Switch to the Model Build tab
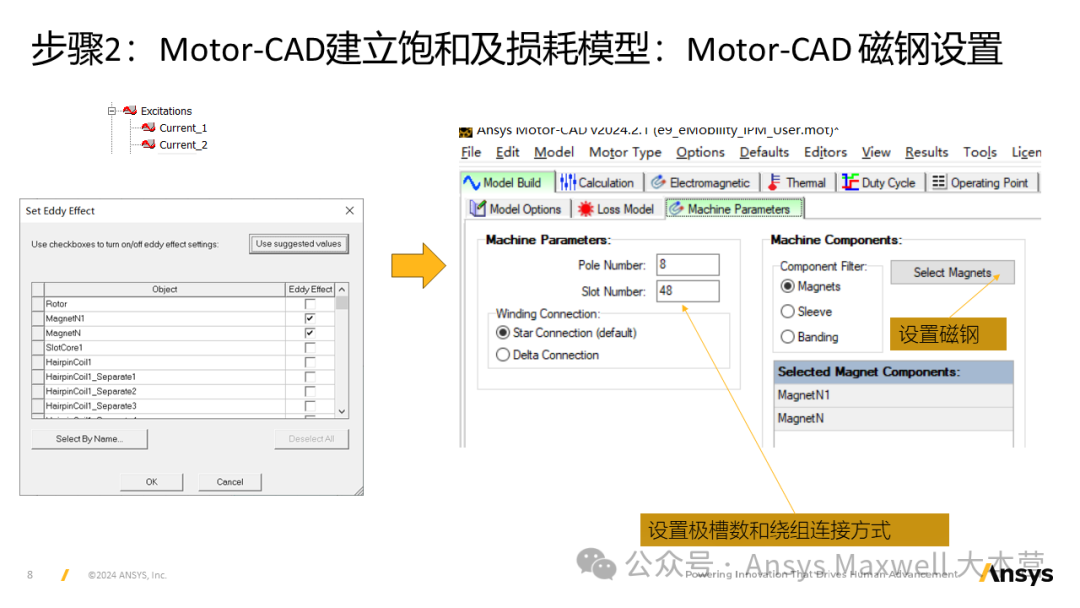1080x608 pixels. (507, 182)
